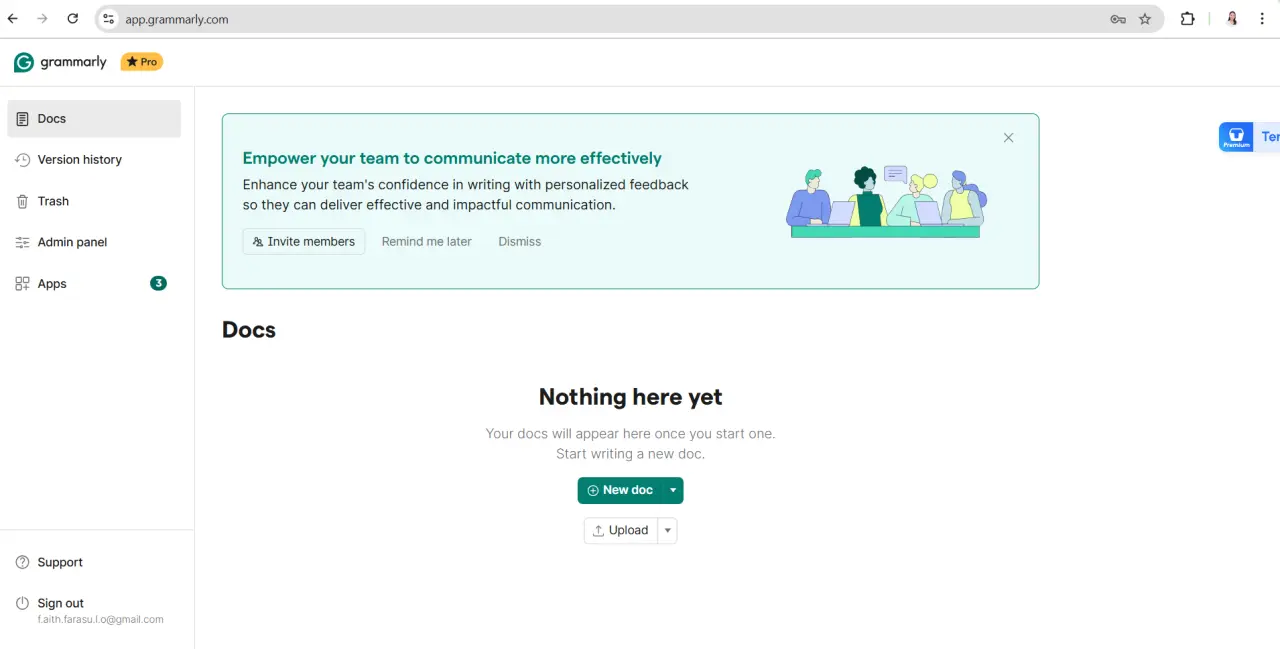Go to Trash in the sidebar
This screenshot has width=1280, height=649.
(94, 201)
